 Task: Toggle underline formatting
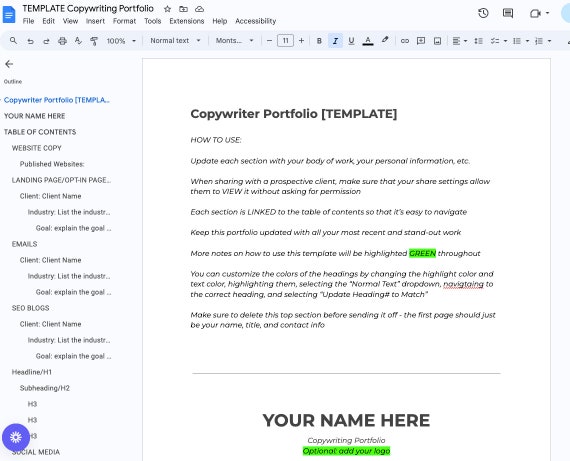tap(351, 41)
